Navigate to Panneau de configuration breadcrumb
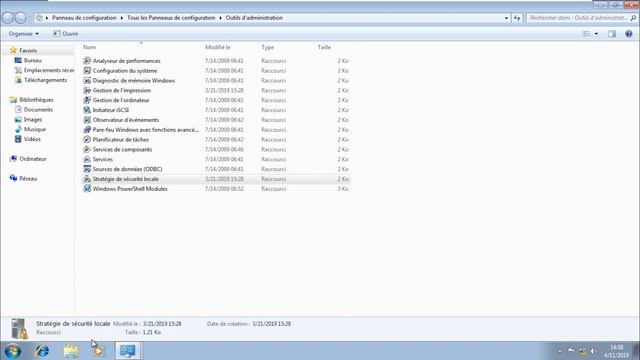Image resolution: width=640 pixels, height=360 pixels. point(84,18)
